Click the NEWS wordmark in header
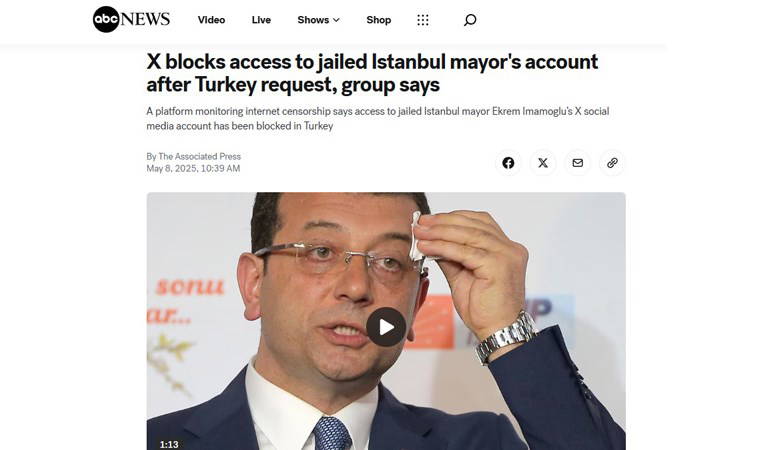 [x=145, y=19]
